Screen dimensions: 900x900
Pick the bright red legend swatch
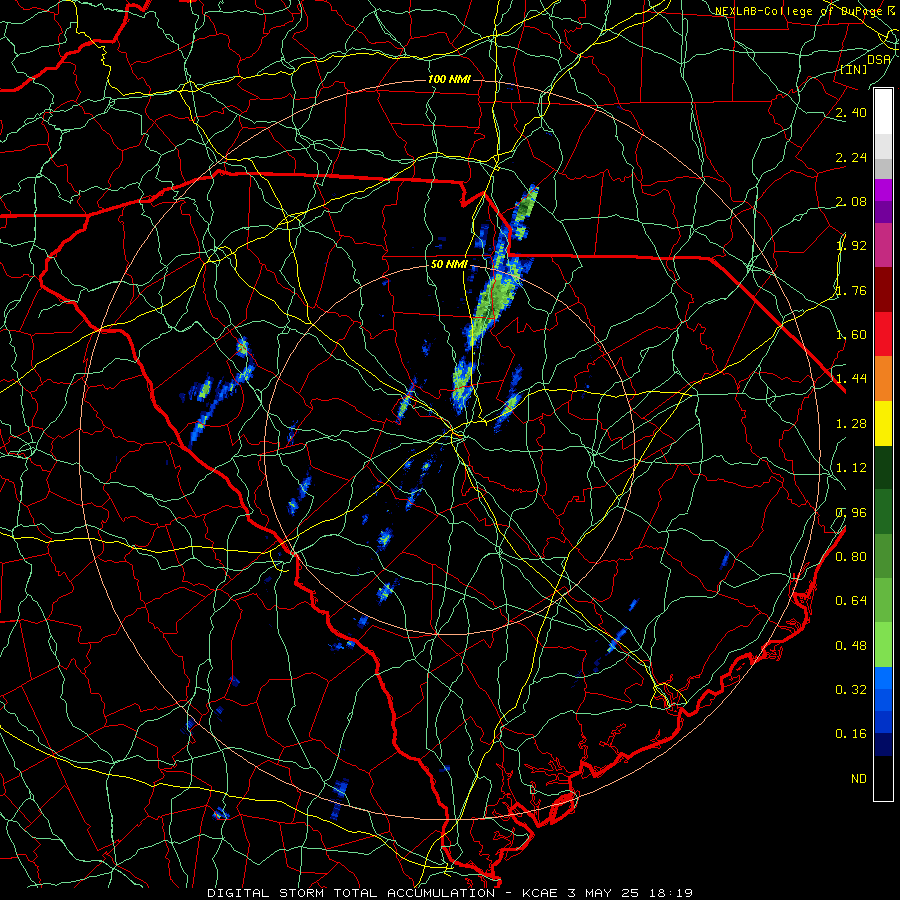click(883, 334)
